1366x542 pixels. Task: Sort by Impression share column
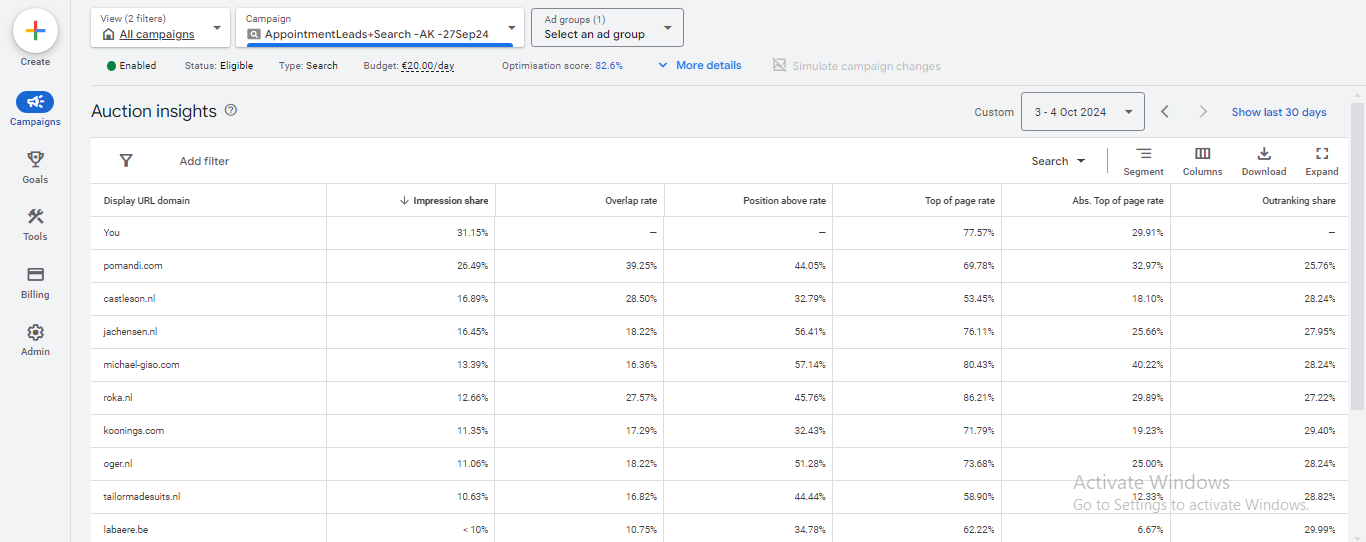[444, 201]
